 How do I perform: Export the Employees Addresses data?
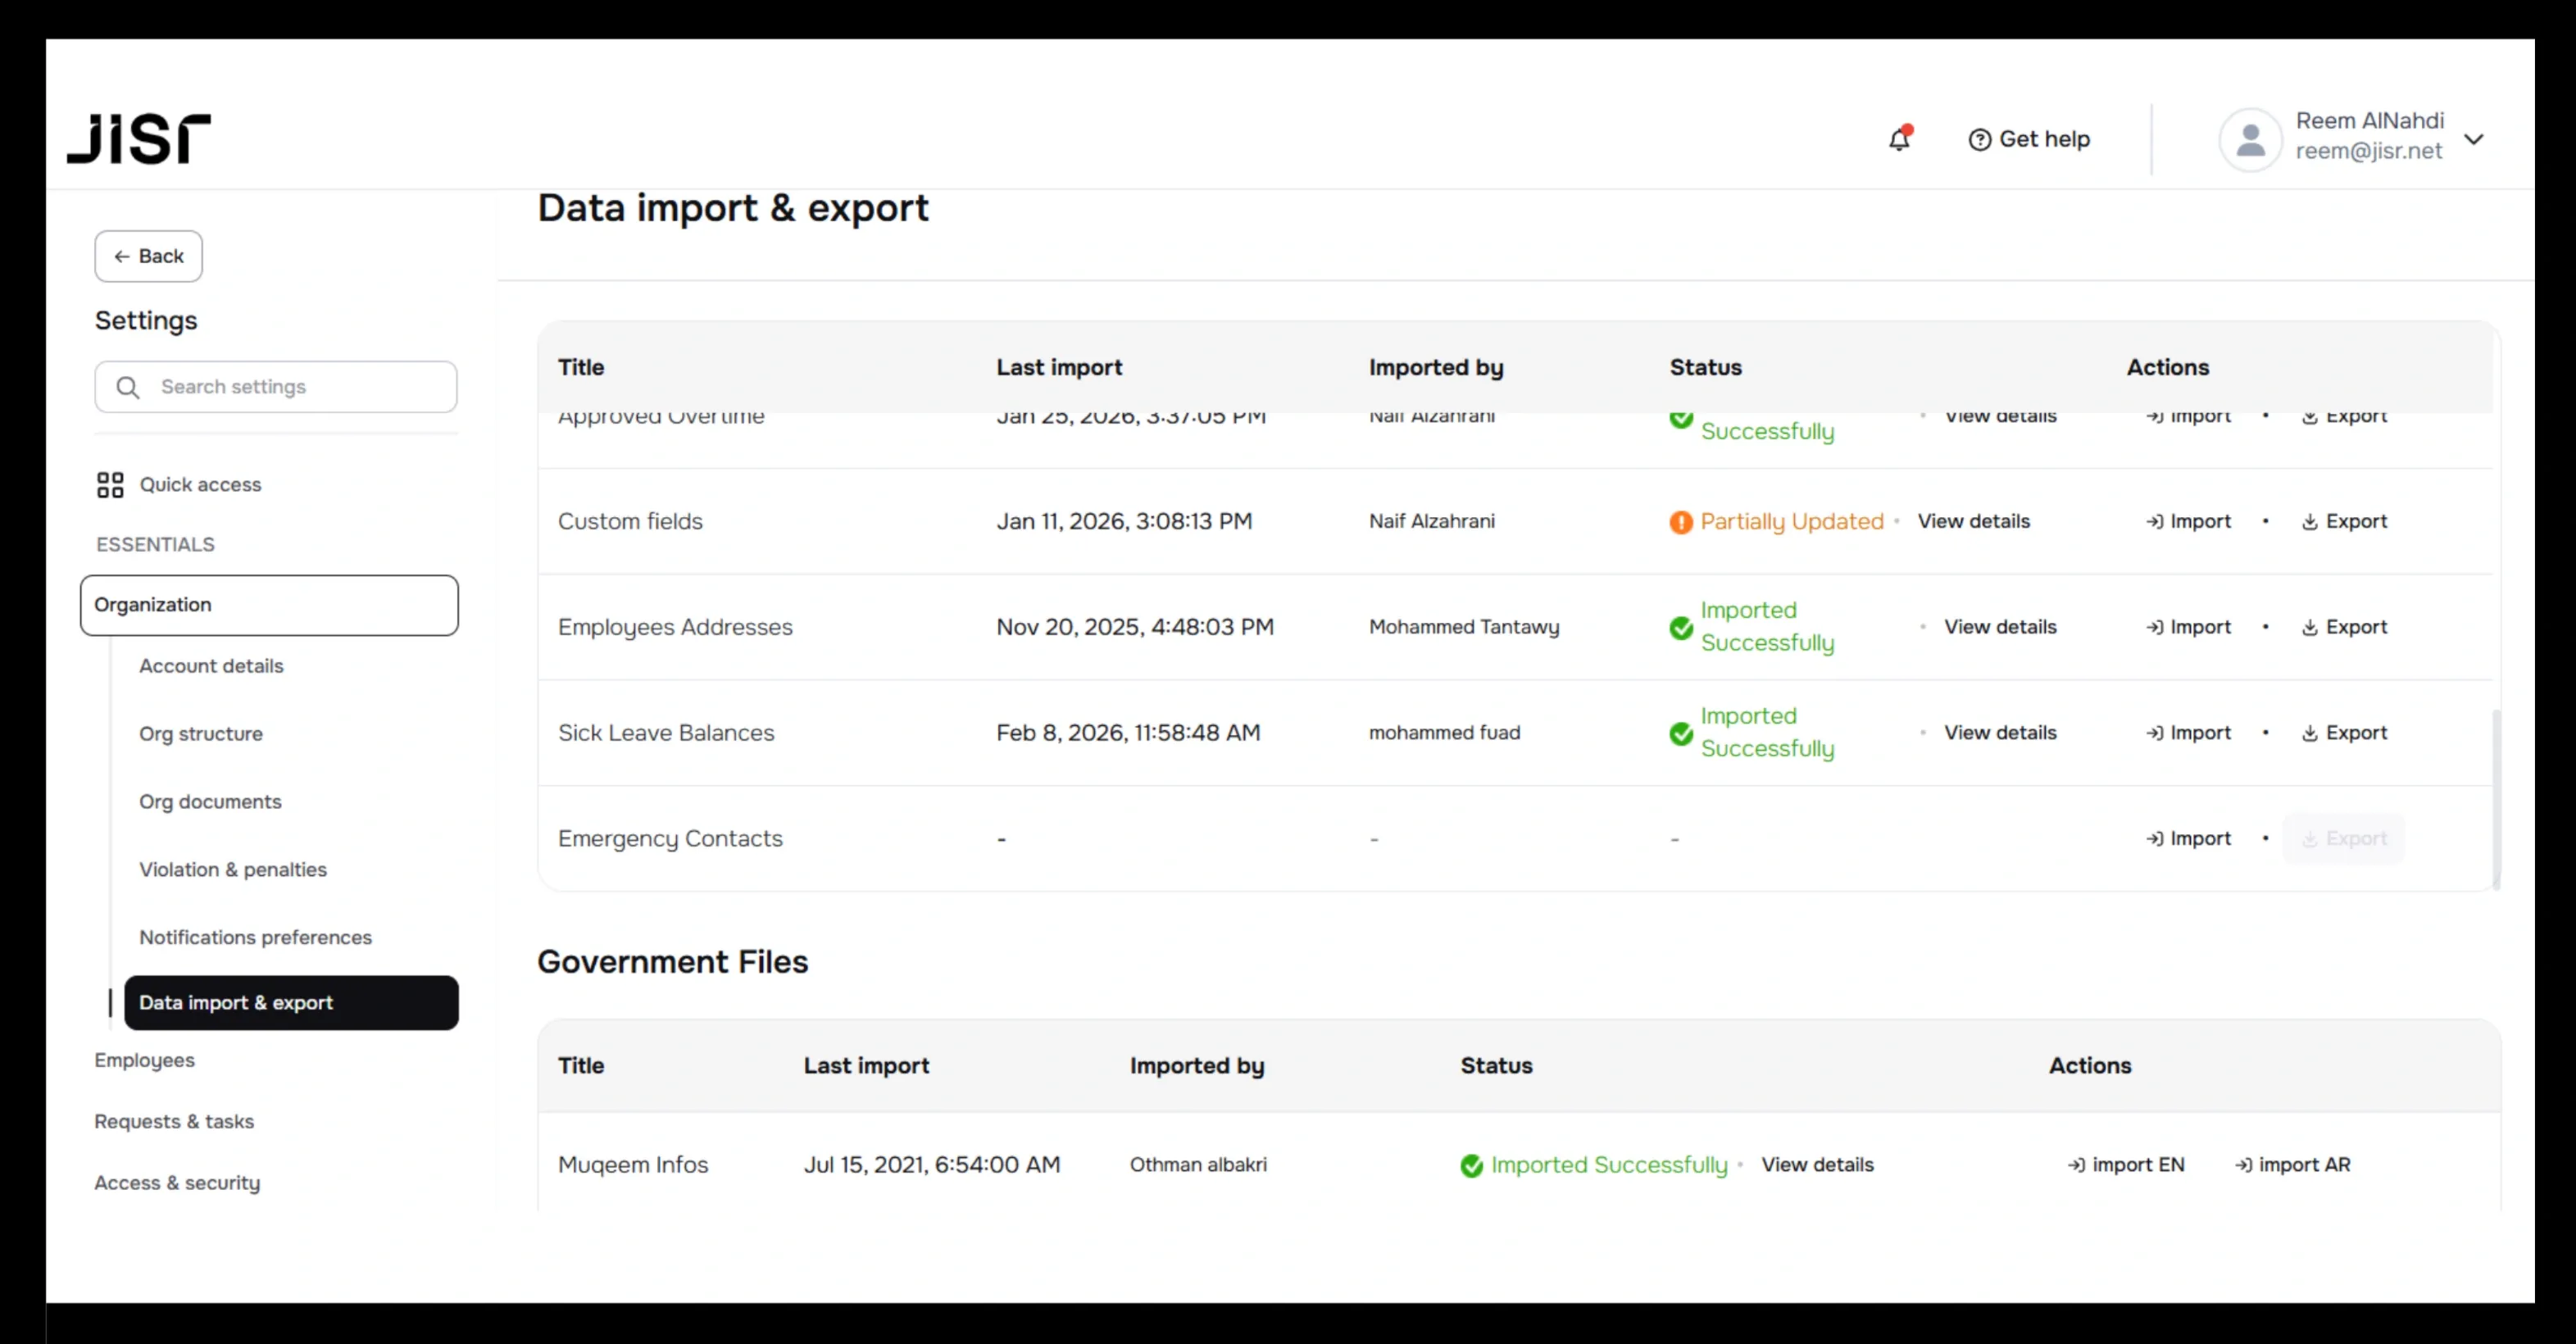[2345, 627]
